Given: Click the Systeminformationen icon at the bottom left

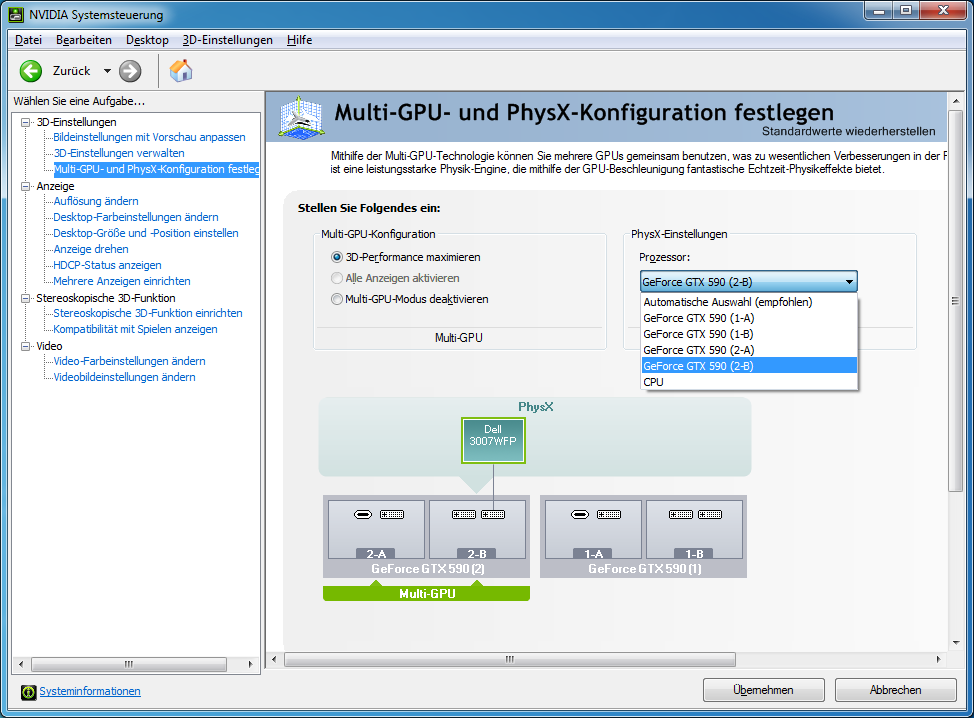Looking at the screenshot, I should (29, 692).
